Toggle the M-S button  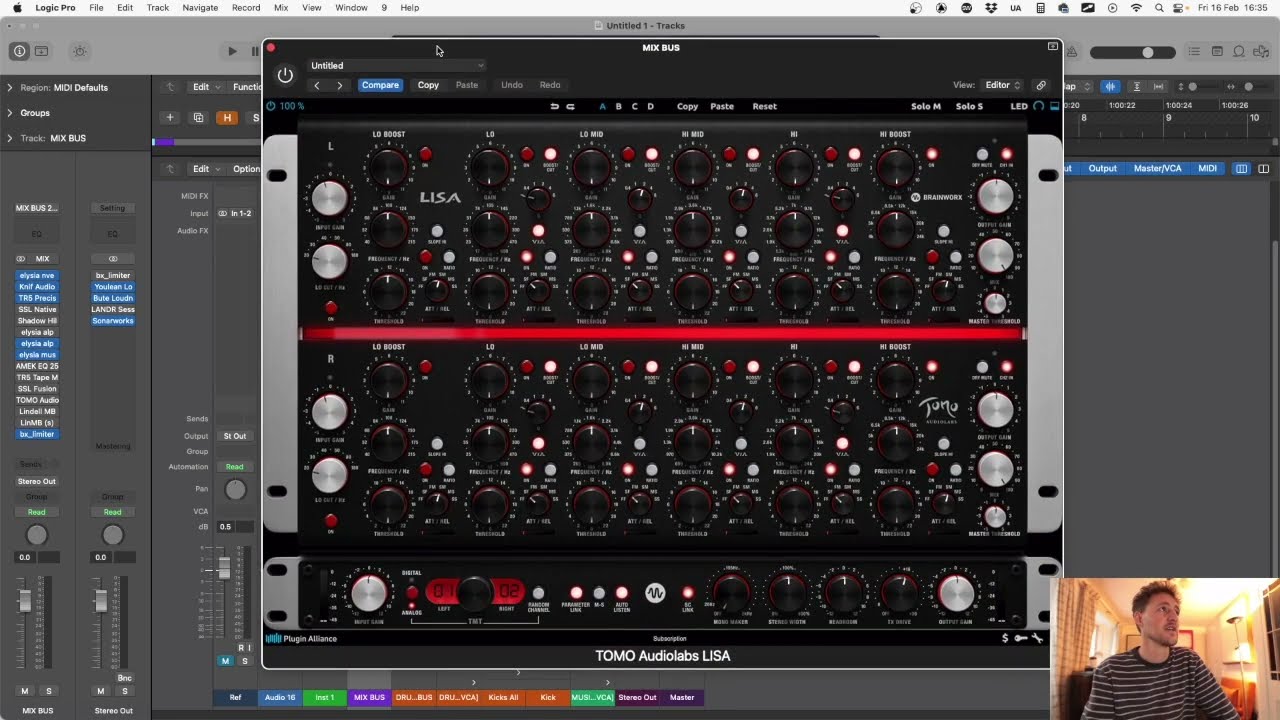click(599, 593)
